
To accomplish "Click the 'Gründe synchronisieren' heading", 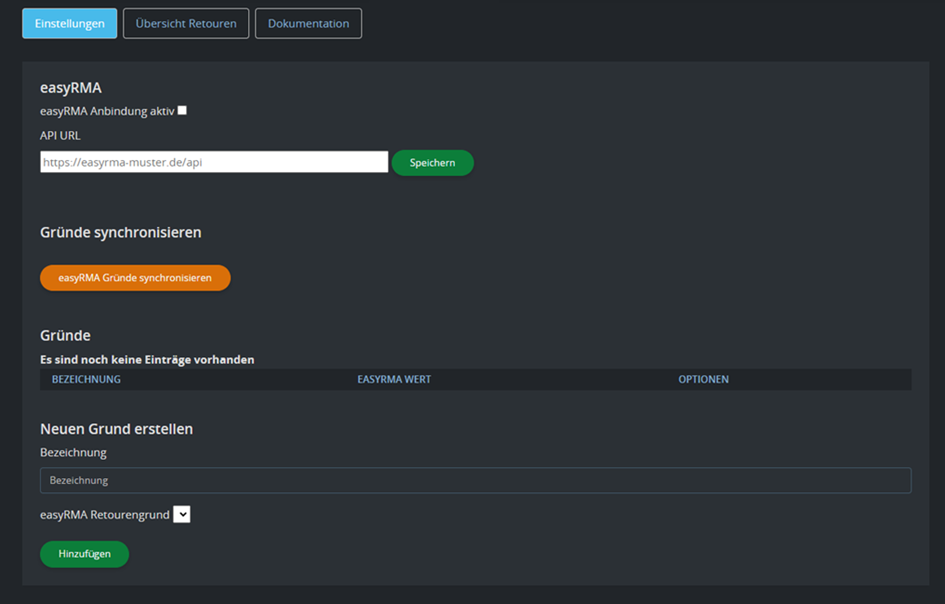I will [x=121, y=233].
